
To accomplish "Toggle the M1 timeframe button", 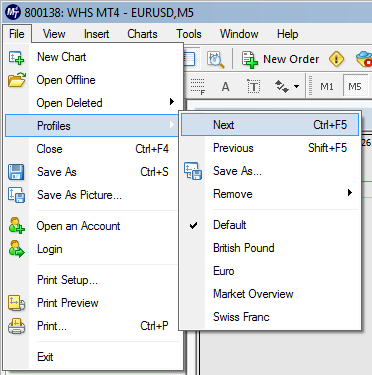I will point(327,87).
